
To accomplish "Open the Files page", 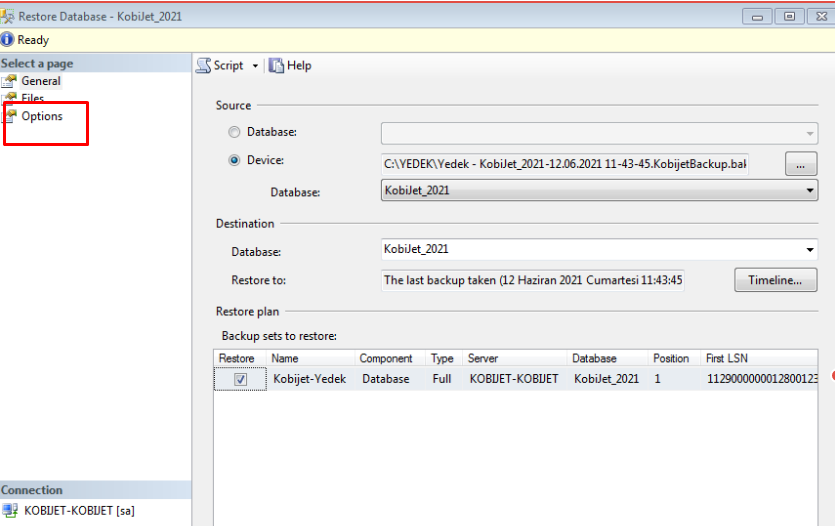I will pos(32,98).
